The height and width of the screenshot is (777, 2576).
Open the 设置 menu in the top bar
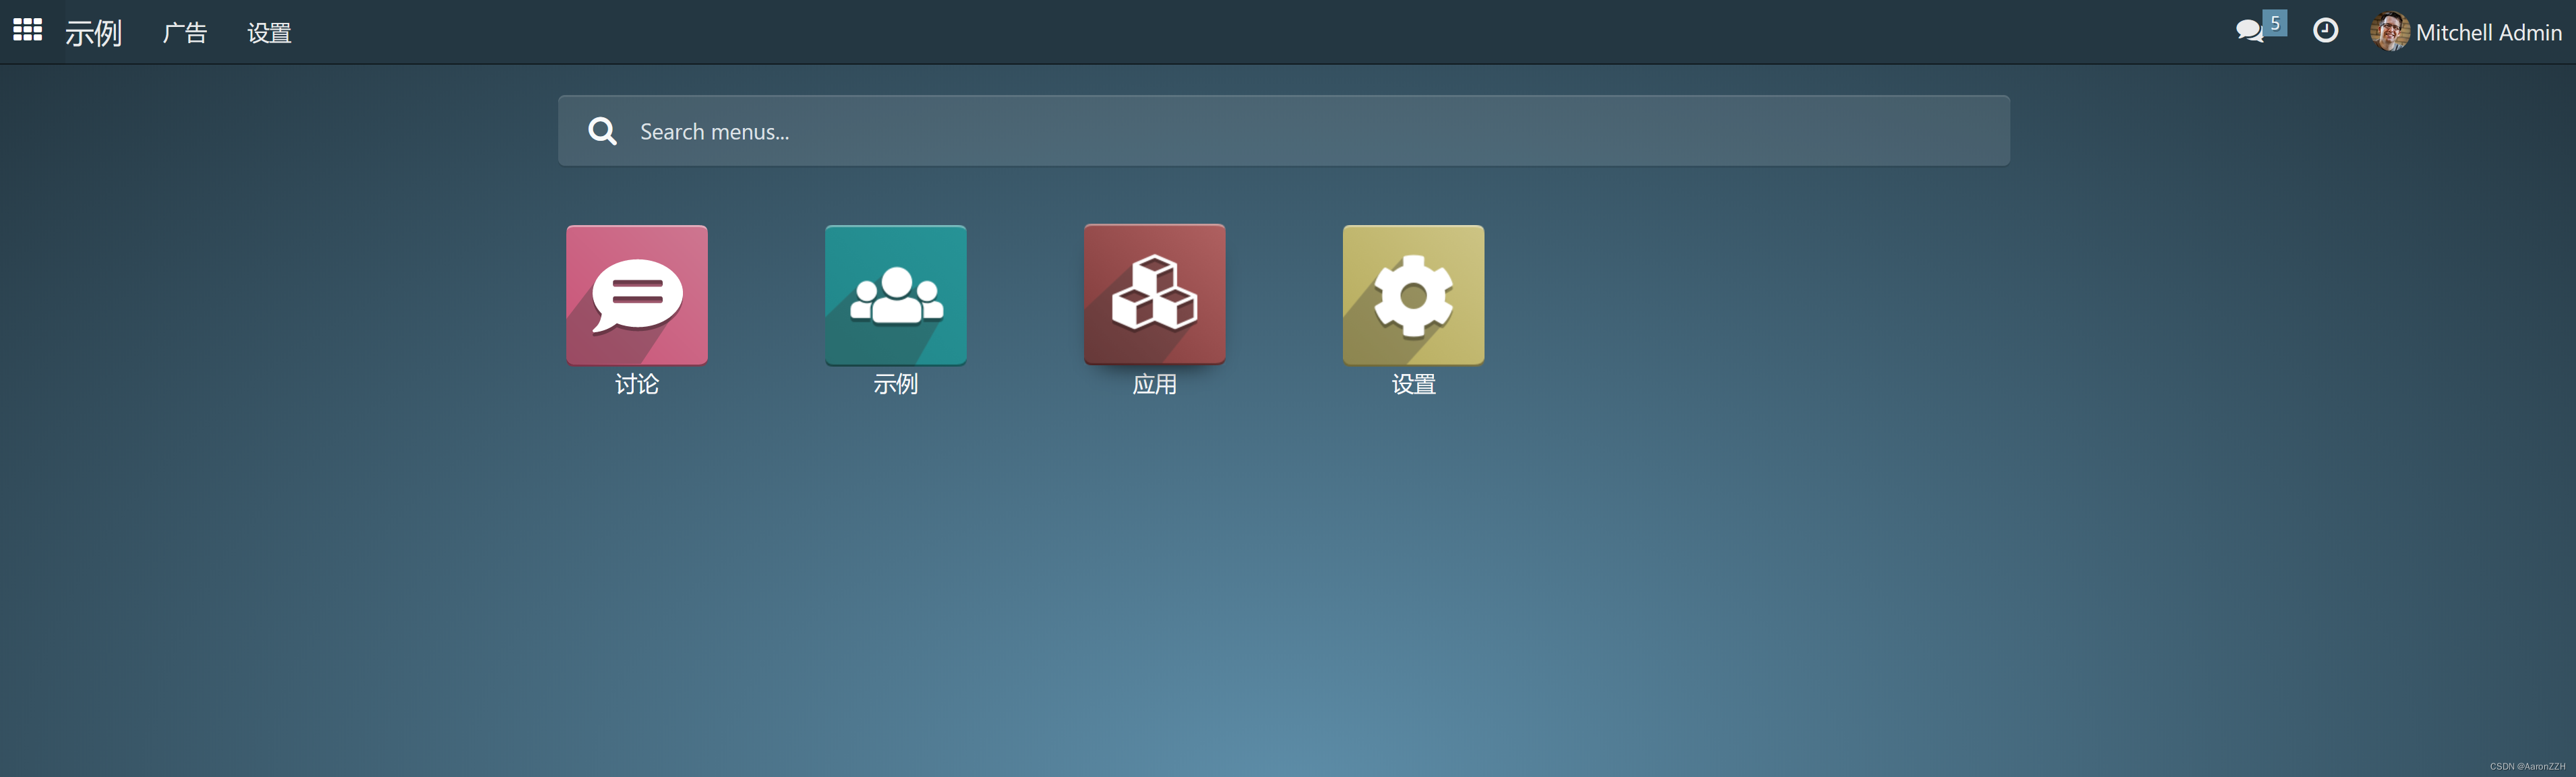click(268, 32)
